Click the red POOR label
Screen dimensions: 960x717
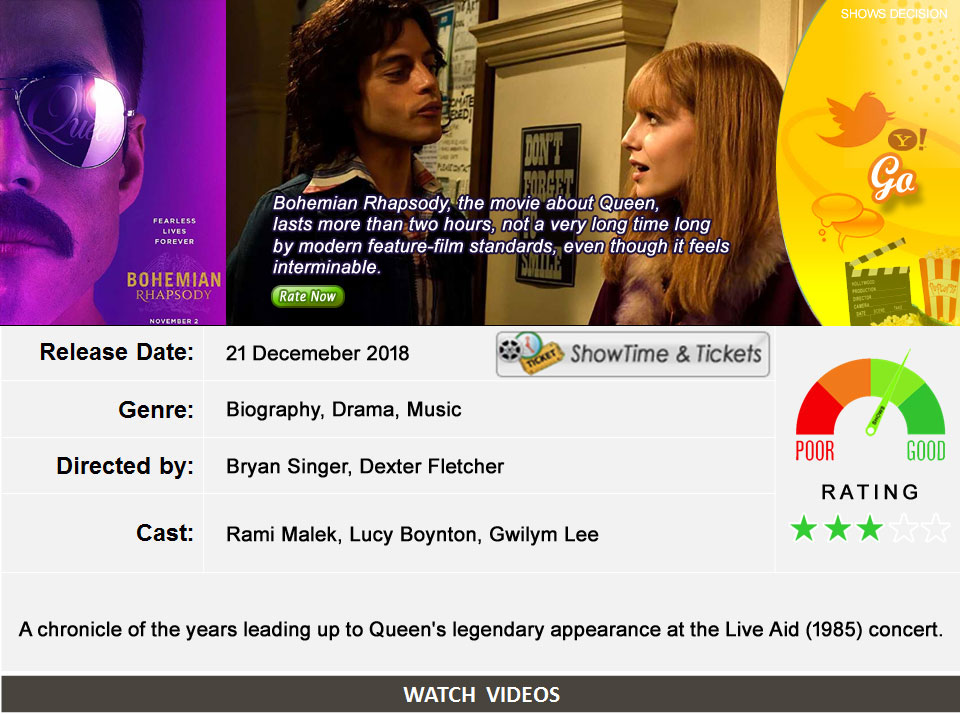point(814,451)
